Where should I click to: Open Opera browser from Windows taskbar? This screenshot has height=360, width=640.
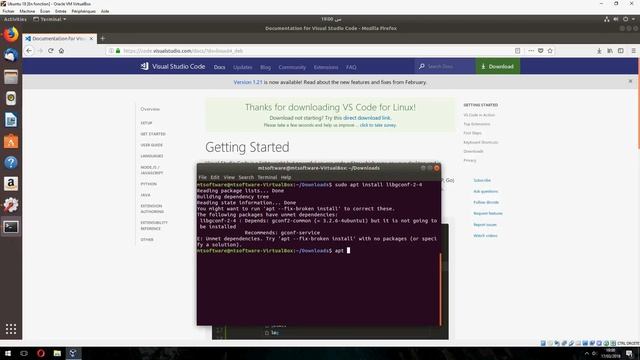click(x=41, y=353)
